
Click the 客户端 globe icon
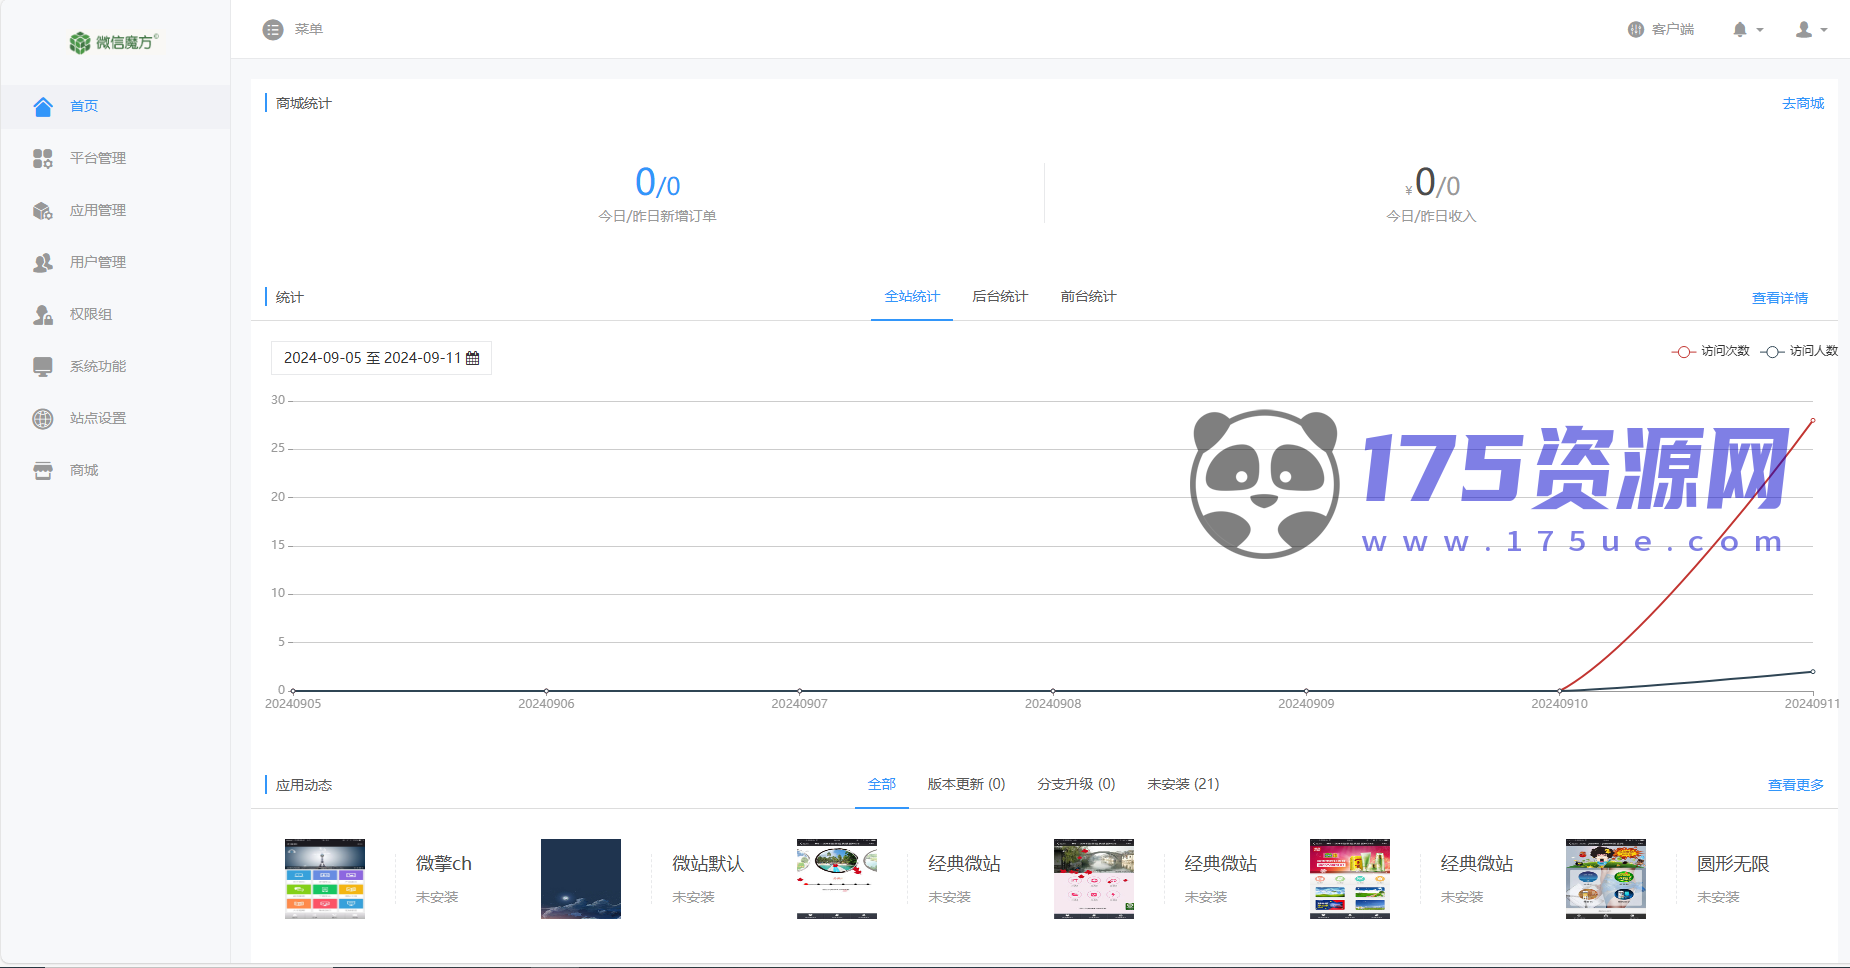1636,30
